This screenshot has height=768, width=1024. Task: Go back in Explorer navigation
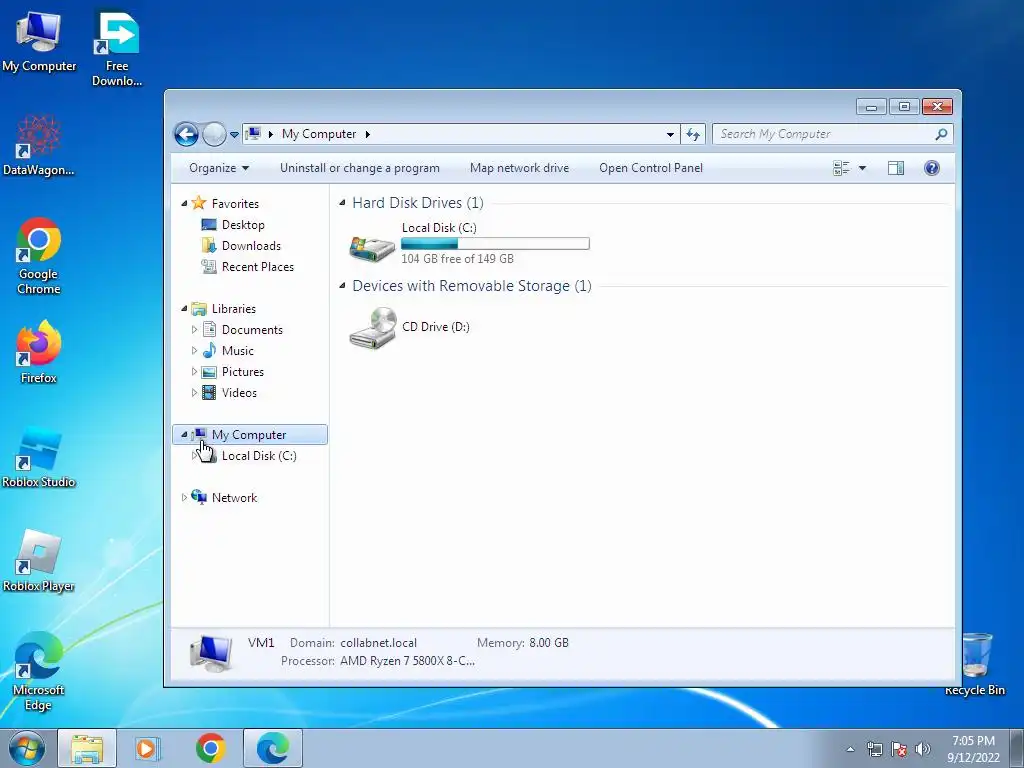[x=186, y=135]
